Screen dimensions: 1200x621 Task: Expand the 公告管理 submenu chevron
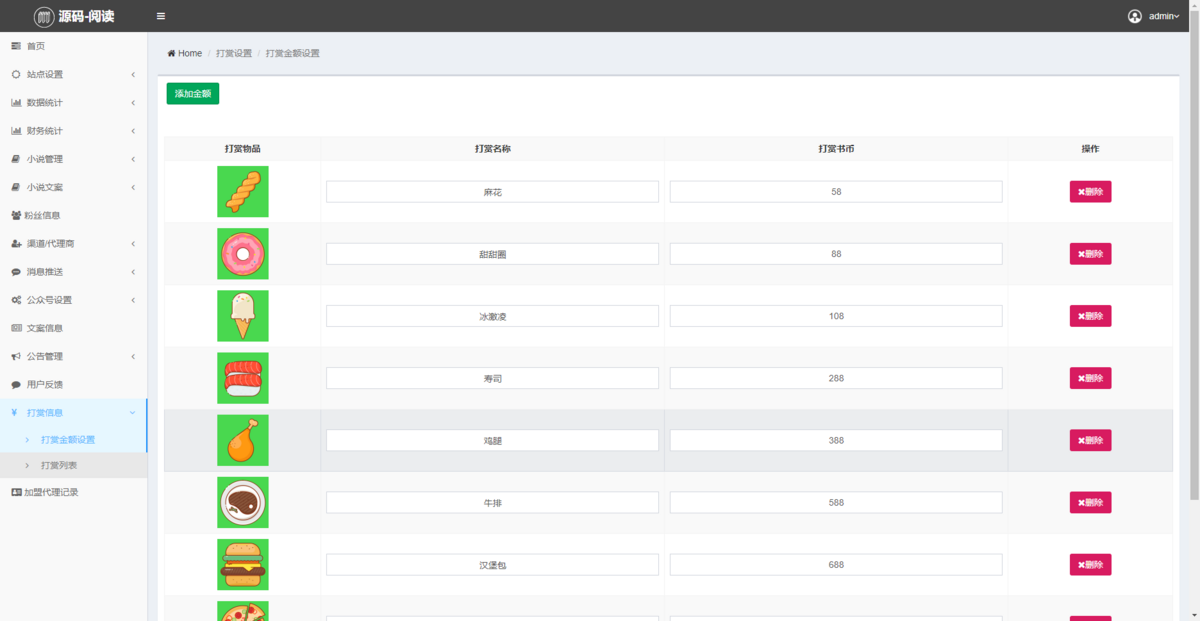click(133, 356)
